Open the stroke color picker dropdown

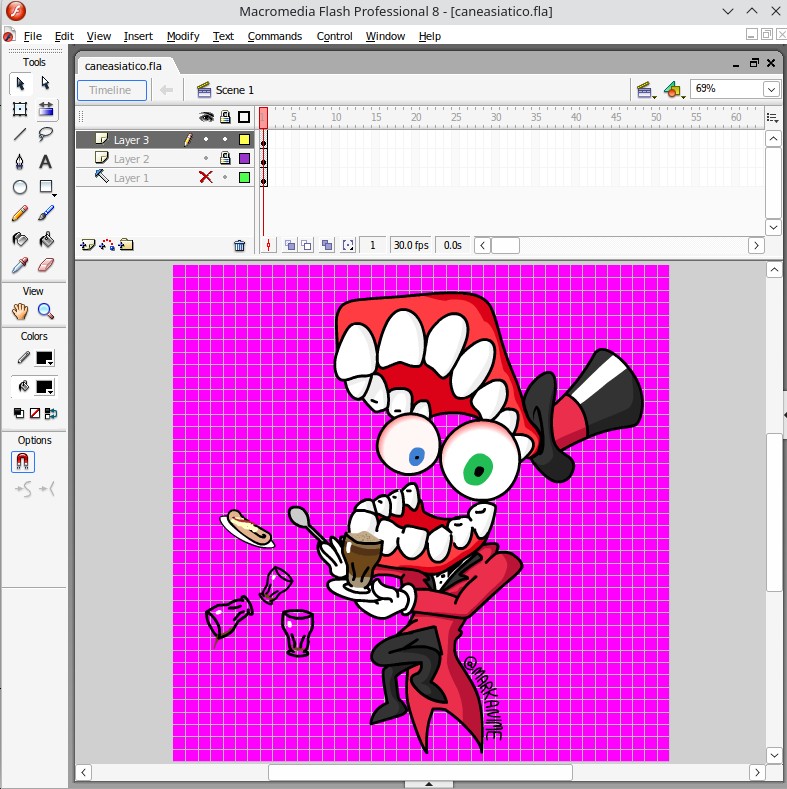[x=45, y=358]
